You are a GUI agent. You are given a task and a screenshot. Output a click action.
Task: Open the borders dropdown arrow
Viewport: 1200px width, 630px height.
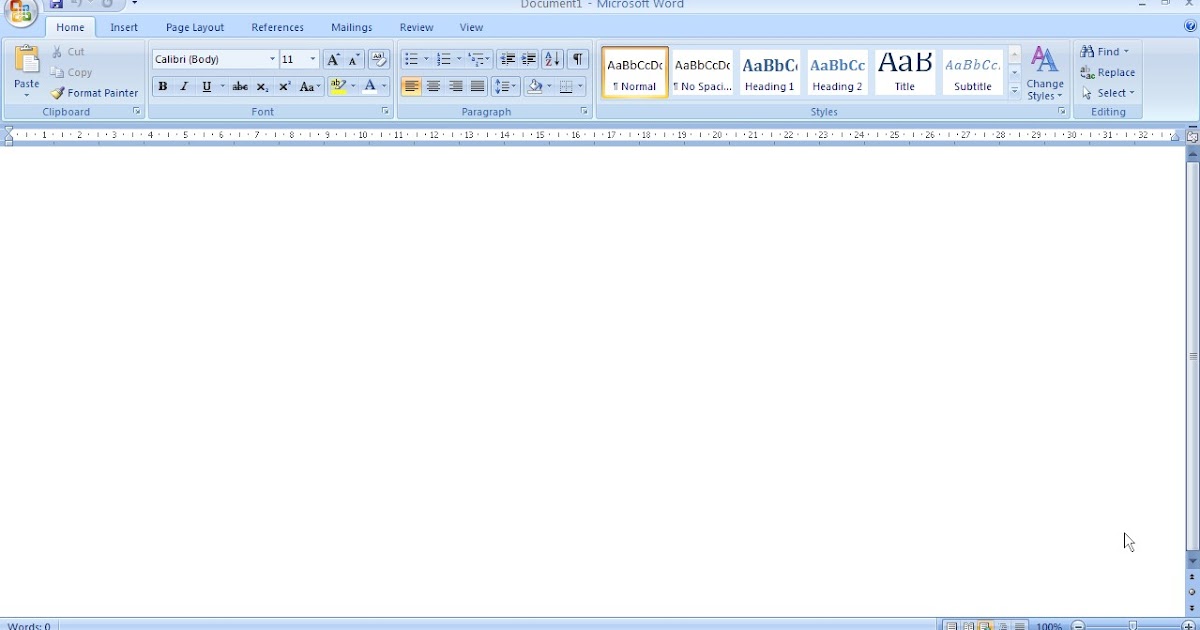(x=580, y=87)
